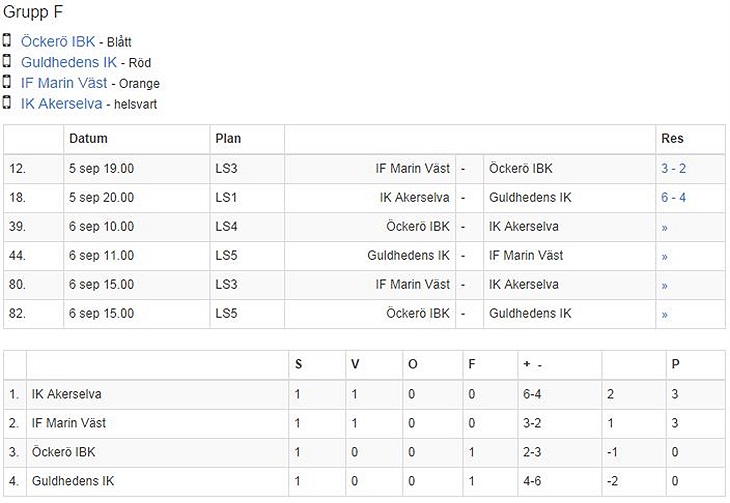
Task: Select the Datum column header
Action: (x=88, y=138)
